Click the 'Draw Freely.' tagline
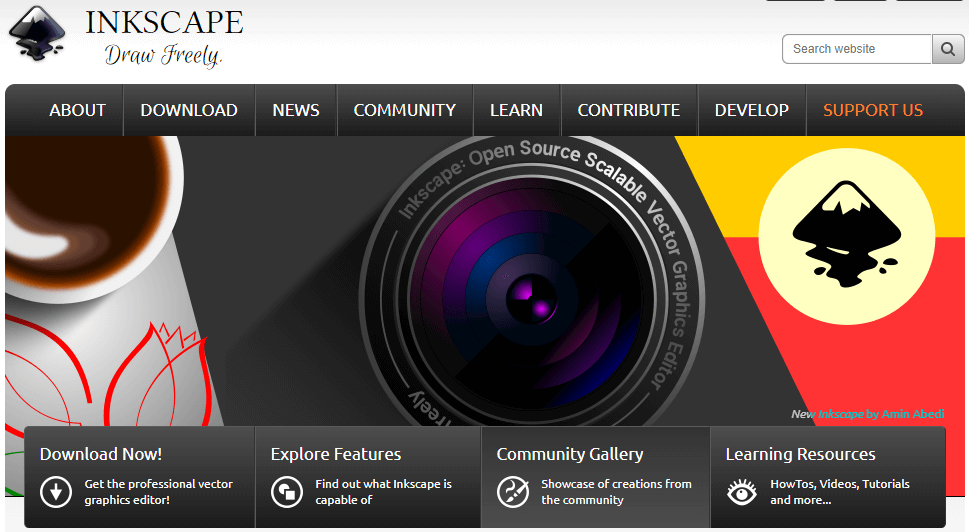Viewport: 969px width, 532px height. click(163, 55)
